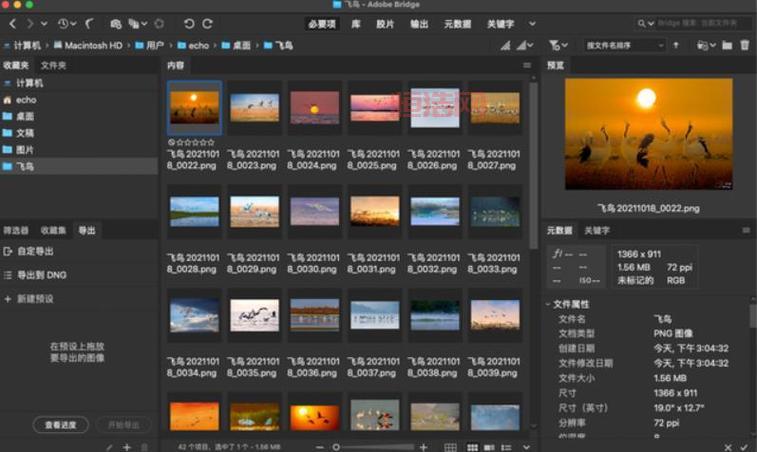Click plus icon to enlarge thumbnails
757x452 pixels.
pyautogui.click(x=423, y=446)
